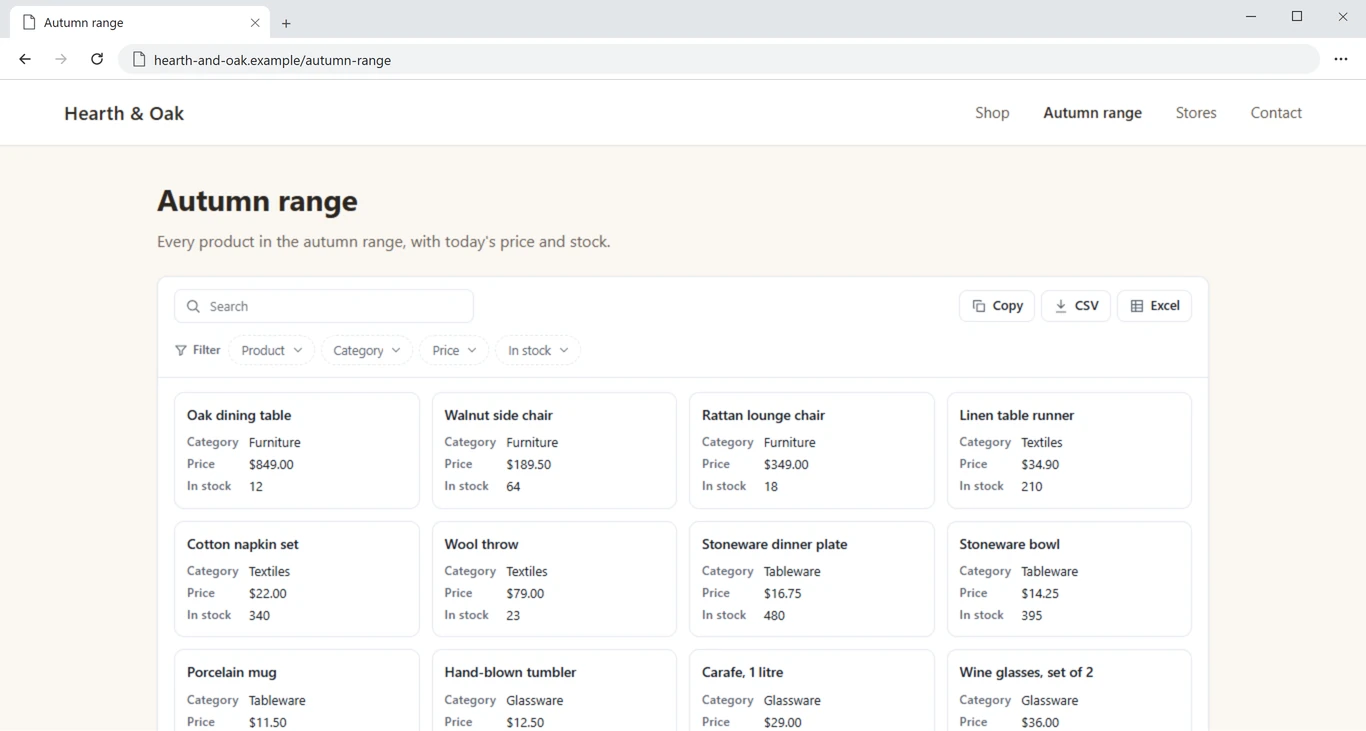Export the range to Excel

pos(1154,306)
